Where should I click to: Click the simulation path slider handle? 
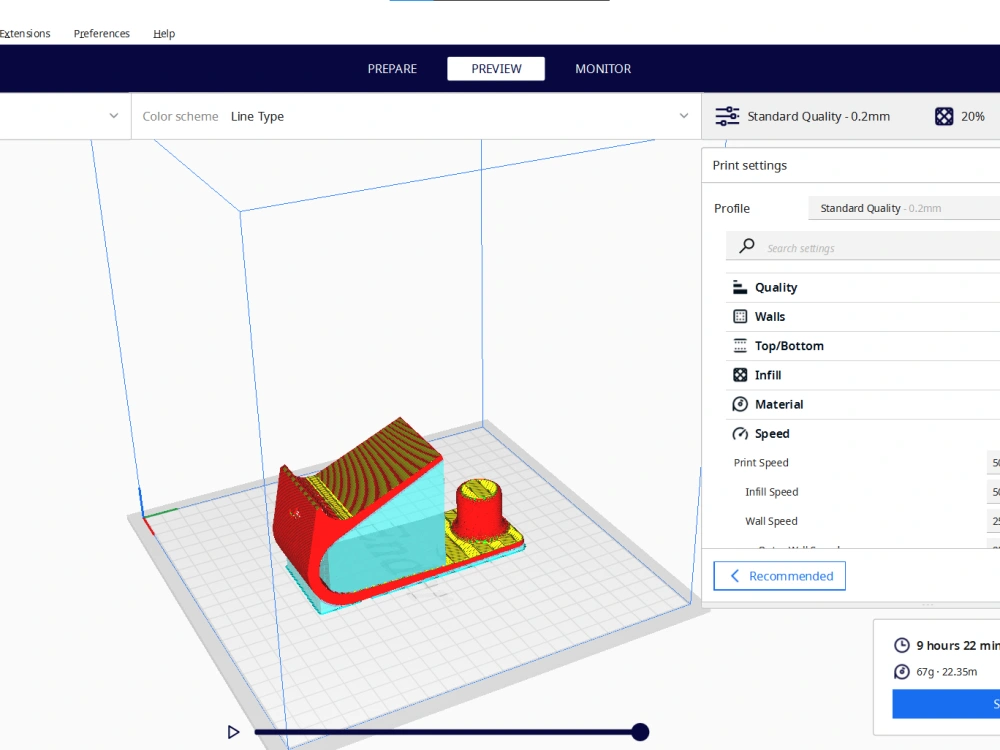click(x=640, y=732)
